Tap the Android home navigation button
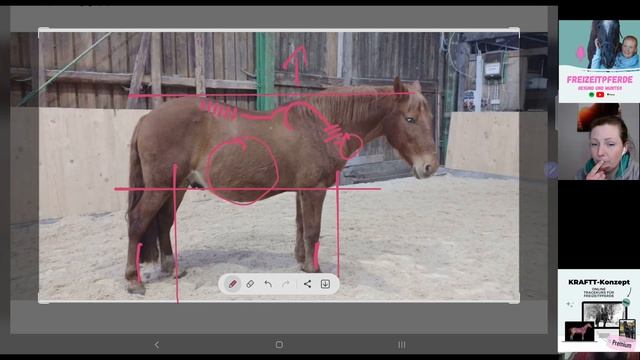The width and height of the screenshot is (640, 360). click(279, 345)
